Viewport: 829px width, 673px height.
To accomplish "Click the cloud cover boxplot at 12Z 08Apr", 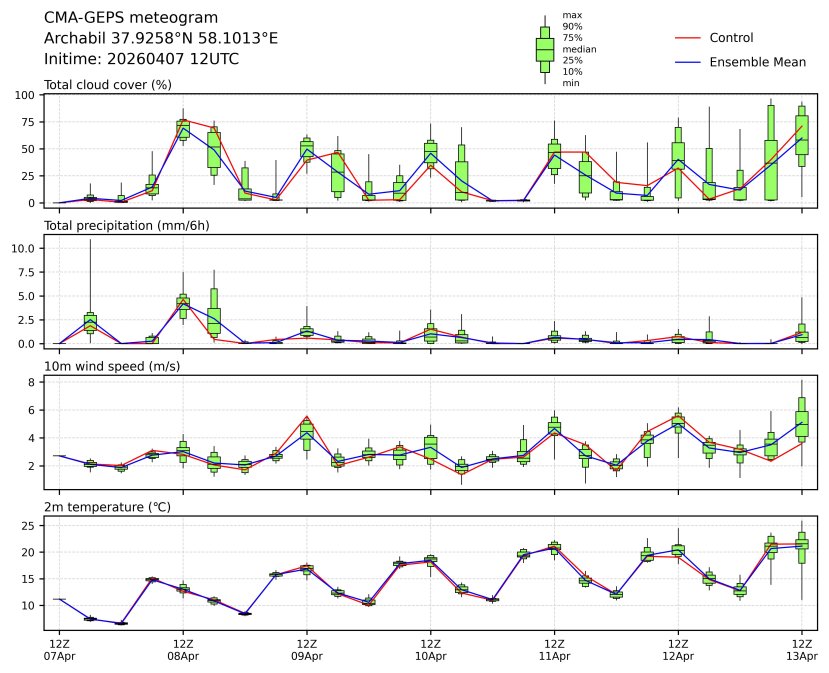I will [x=183, y=129].
